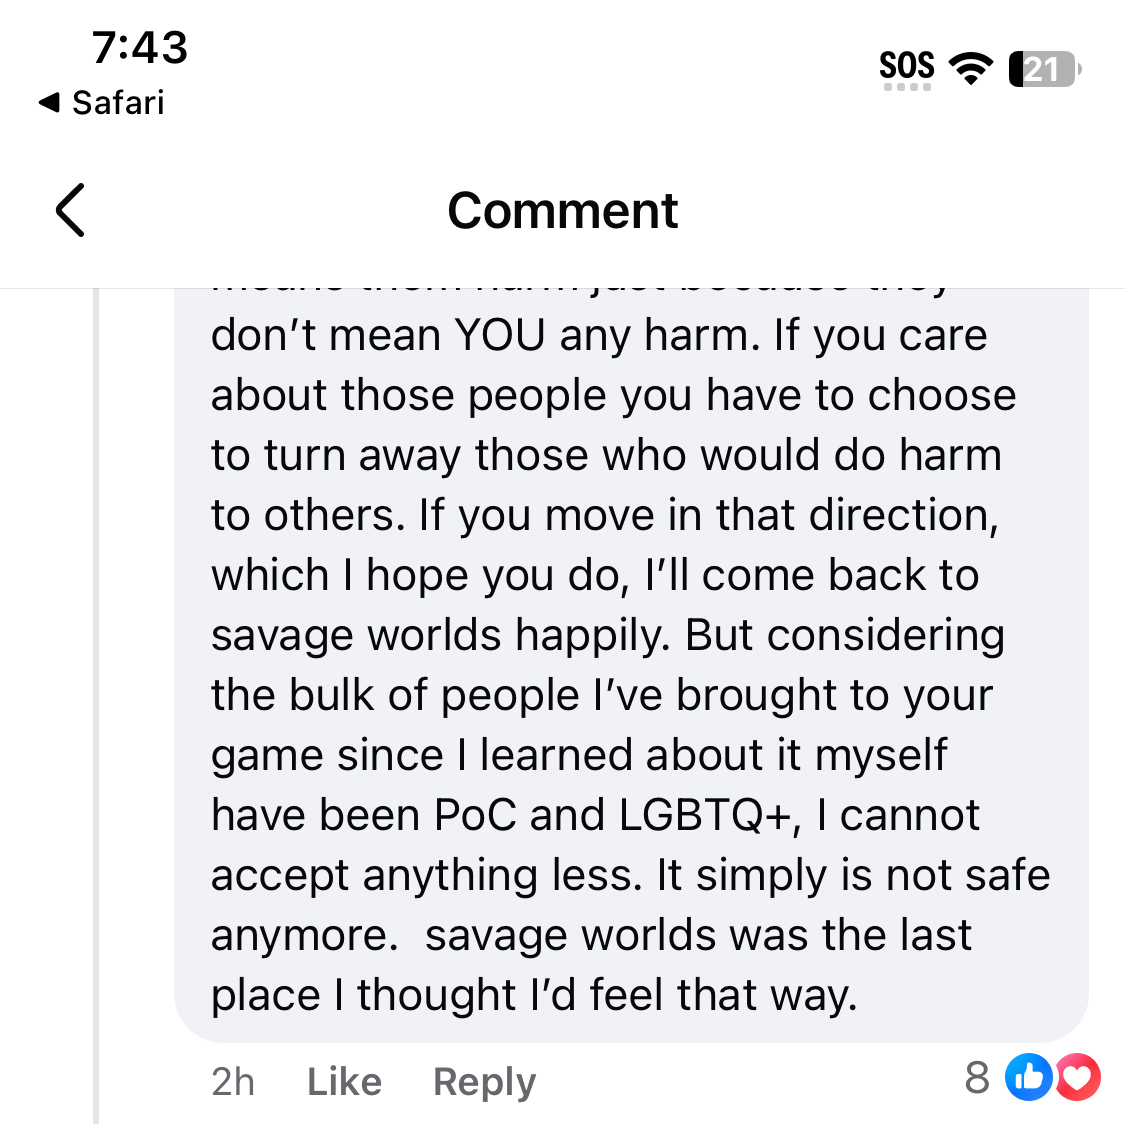Tap the Wi-Fi status icon
This screenshot has width=1125, height=1124.
click(969, 68)
